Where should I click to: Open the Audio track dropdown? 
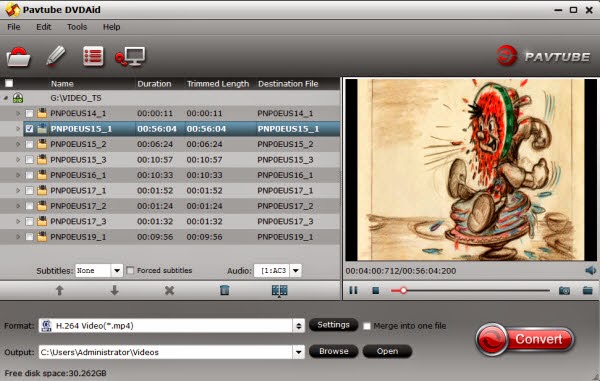coord(295,271)
